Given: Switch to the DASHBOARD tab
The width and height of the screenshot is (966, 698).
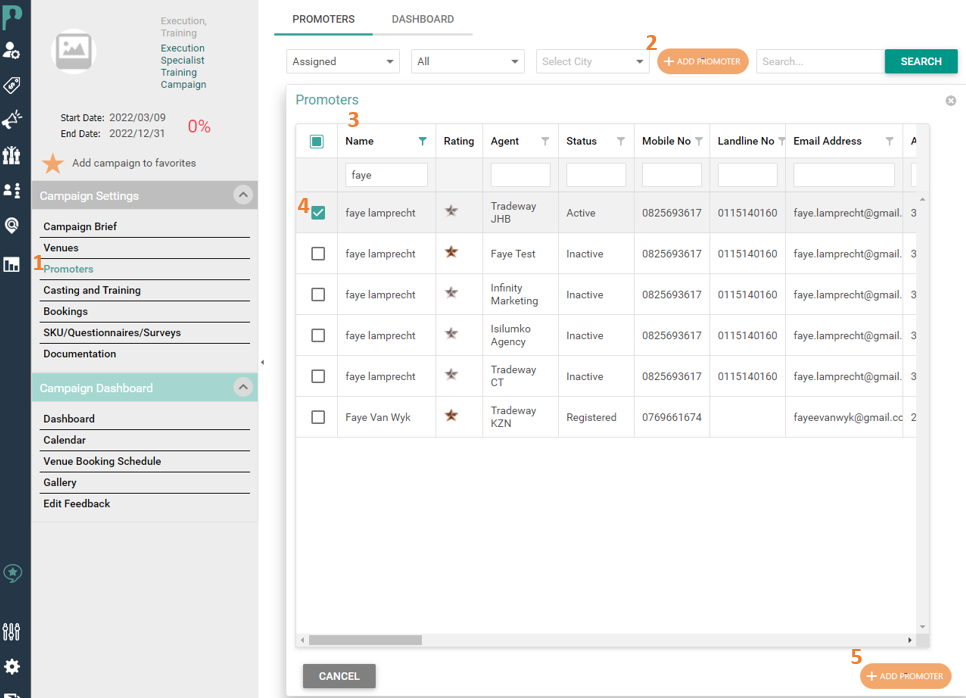Looking at the screenshot, I should tap(422, 18).
